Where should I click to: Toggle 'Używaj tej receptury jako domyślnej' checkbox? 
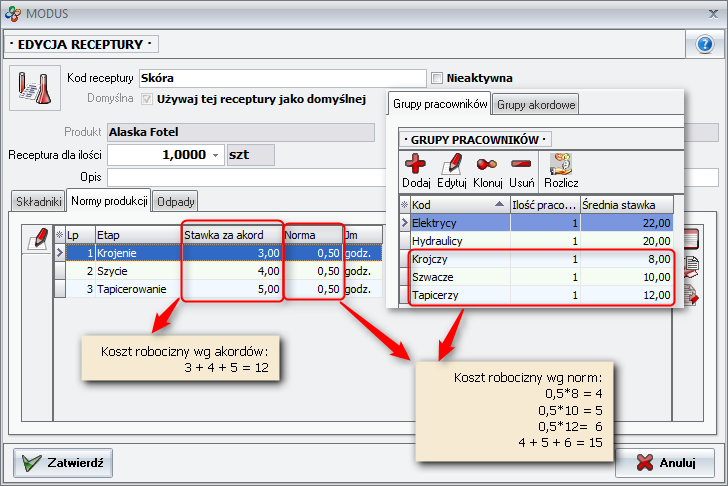(148, 99)
